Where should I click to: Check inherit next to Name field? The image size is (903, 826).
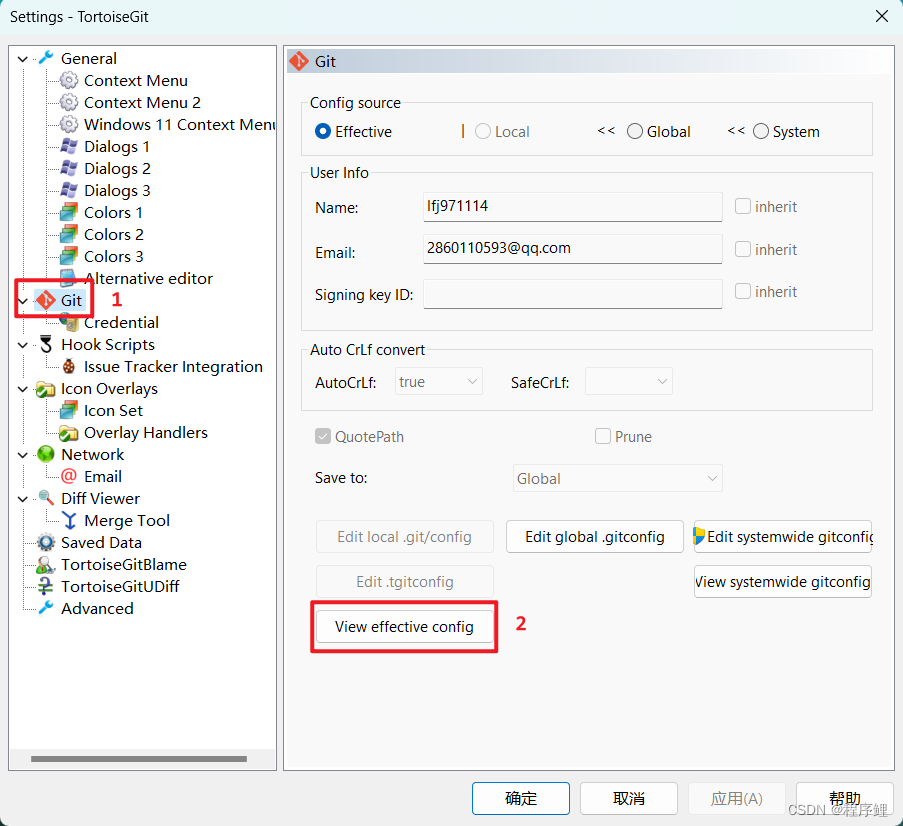click(743, 206)
